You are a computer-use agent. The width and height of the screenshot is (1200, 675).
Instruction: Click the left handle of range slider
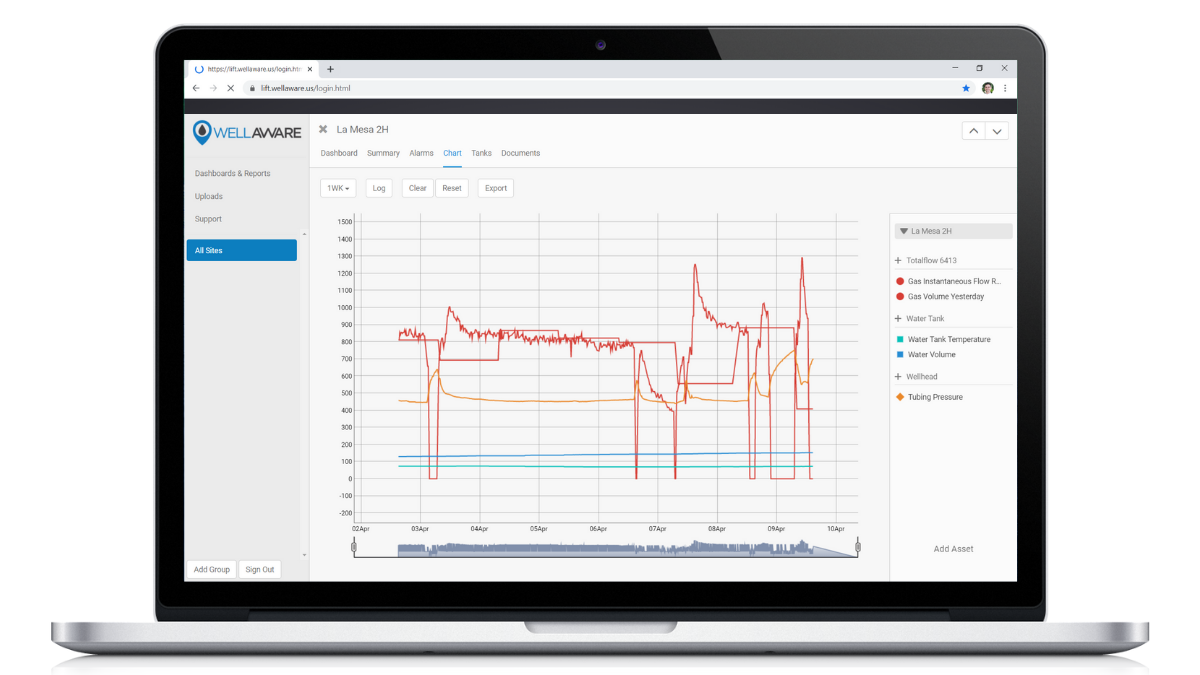[x=354, y=547]
